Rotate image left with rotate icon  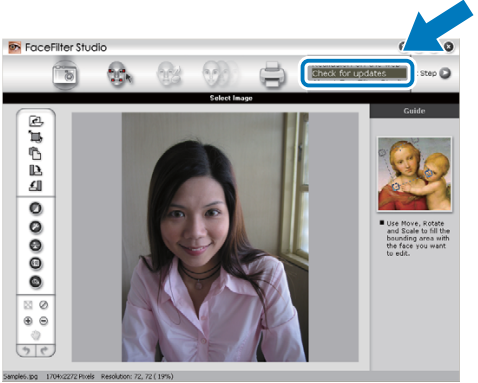click(35, 186)
